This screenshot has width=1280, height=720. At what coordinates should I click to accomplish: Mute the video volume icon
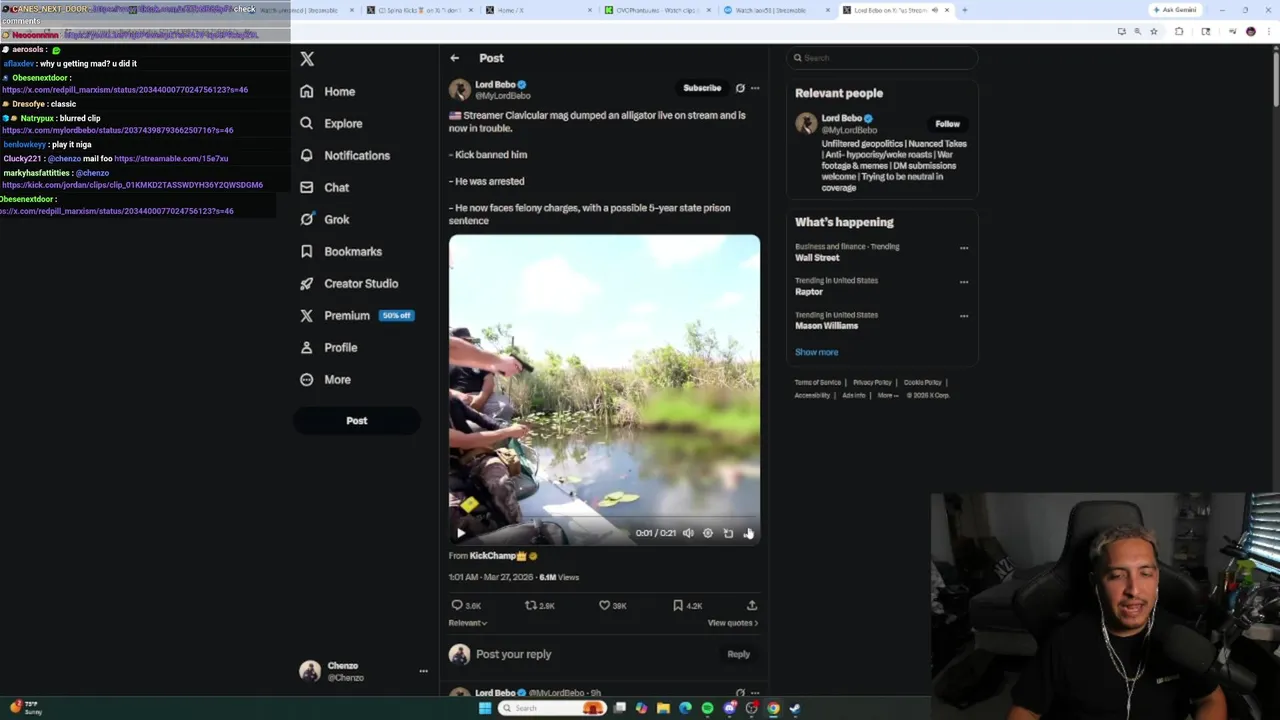688,533
